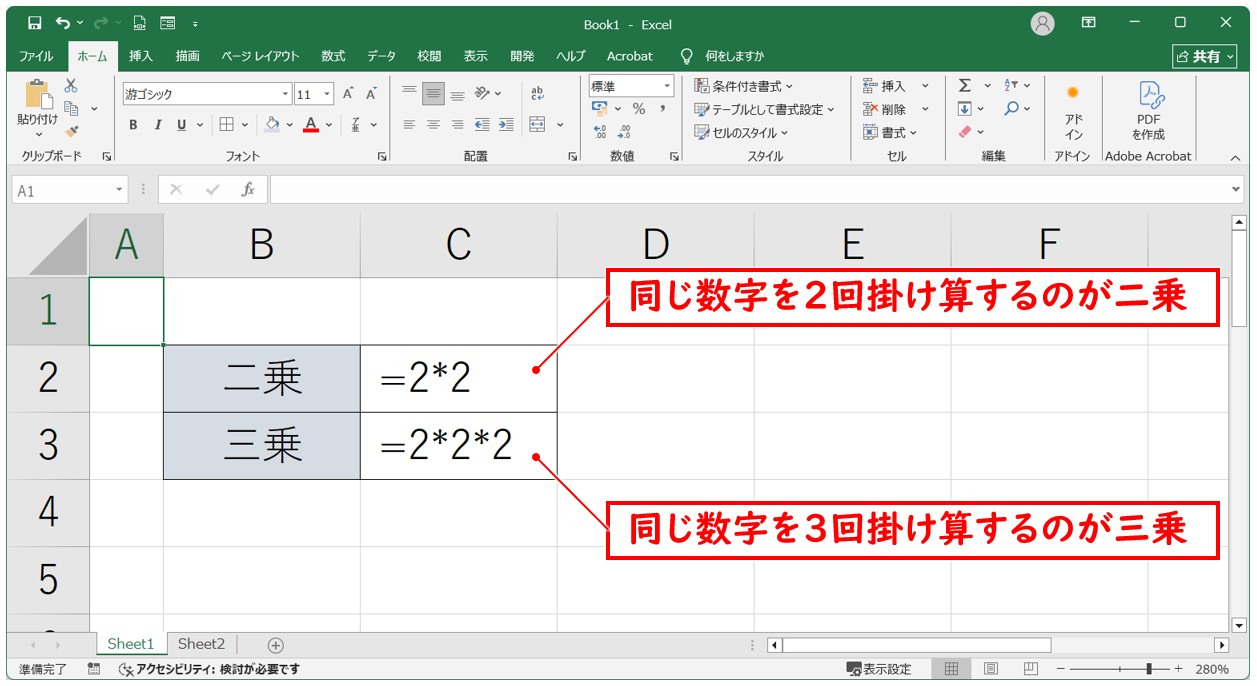Select cell C3 containing =2*2*2

[458, 446]
